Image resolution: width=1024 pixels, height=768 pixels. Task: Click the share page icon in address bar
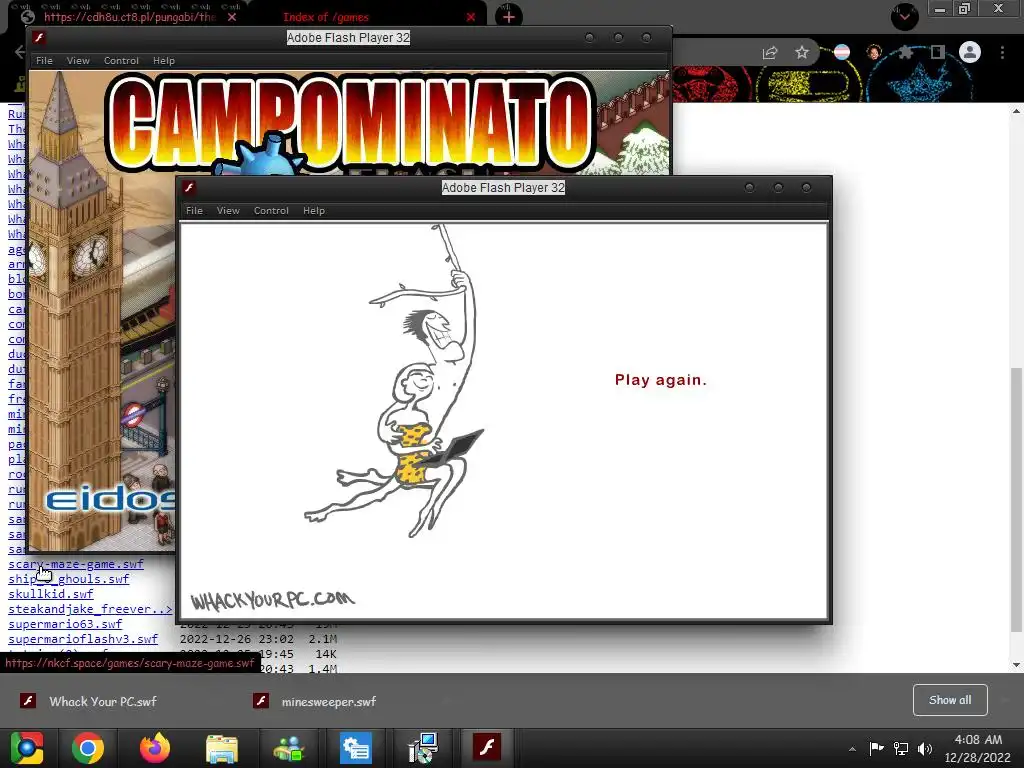click(x=770, y=52)
